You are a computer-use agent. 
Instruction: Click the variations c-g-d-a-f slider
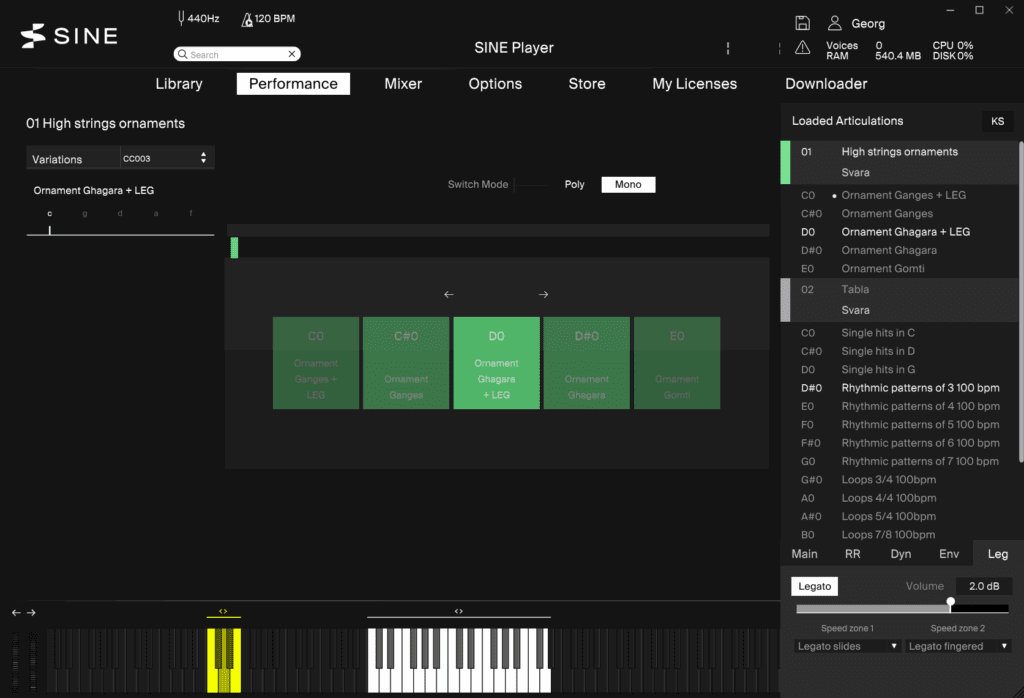click(x=120, y=230)
